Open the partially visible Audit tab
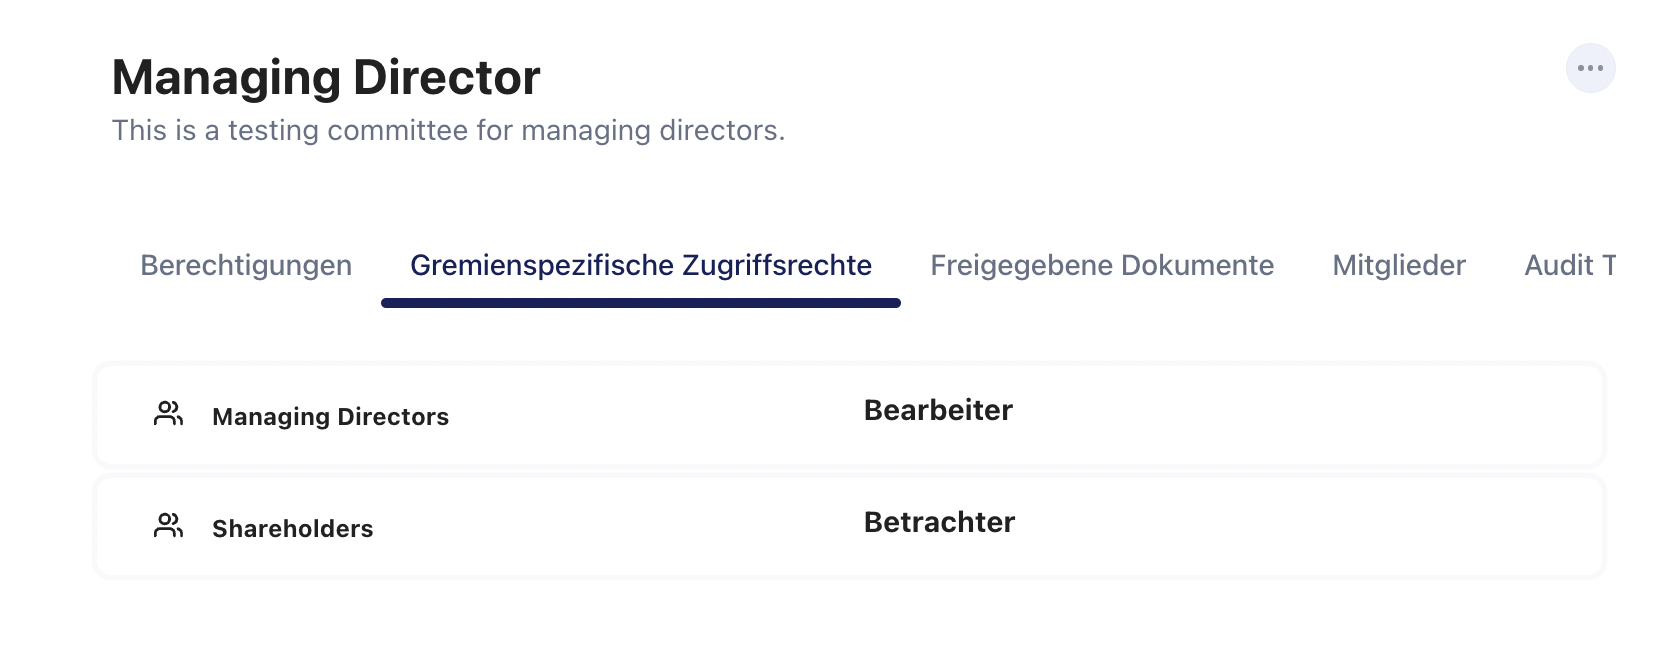Screen dimensions: 1662x656 coord(1568,265)
